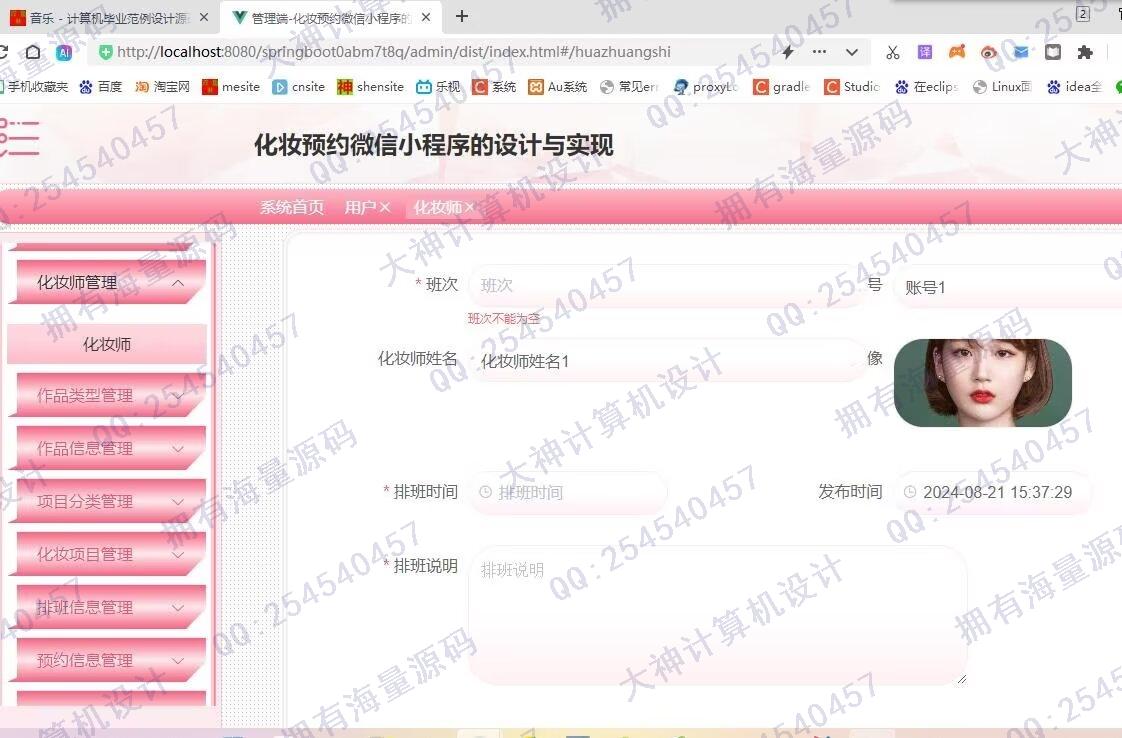Viewport: 1122px width, 738px height.
Task: Click the game controller extension icon
Action: click(x=957, y=52)
